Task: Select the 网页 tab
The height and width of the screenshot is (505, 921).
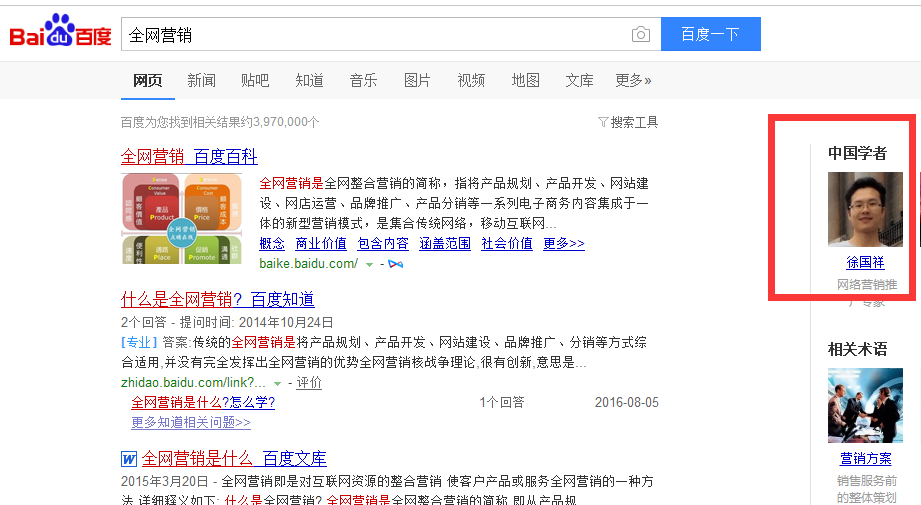Action: pos(147,80)
